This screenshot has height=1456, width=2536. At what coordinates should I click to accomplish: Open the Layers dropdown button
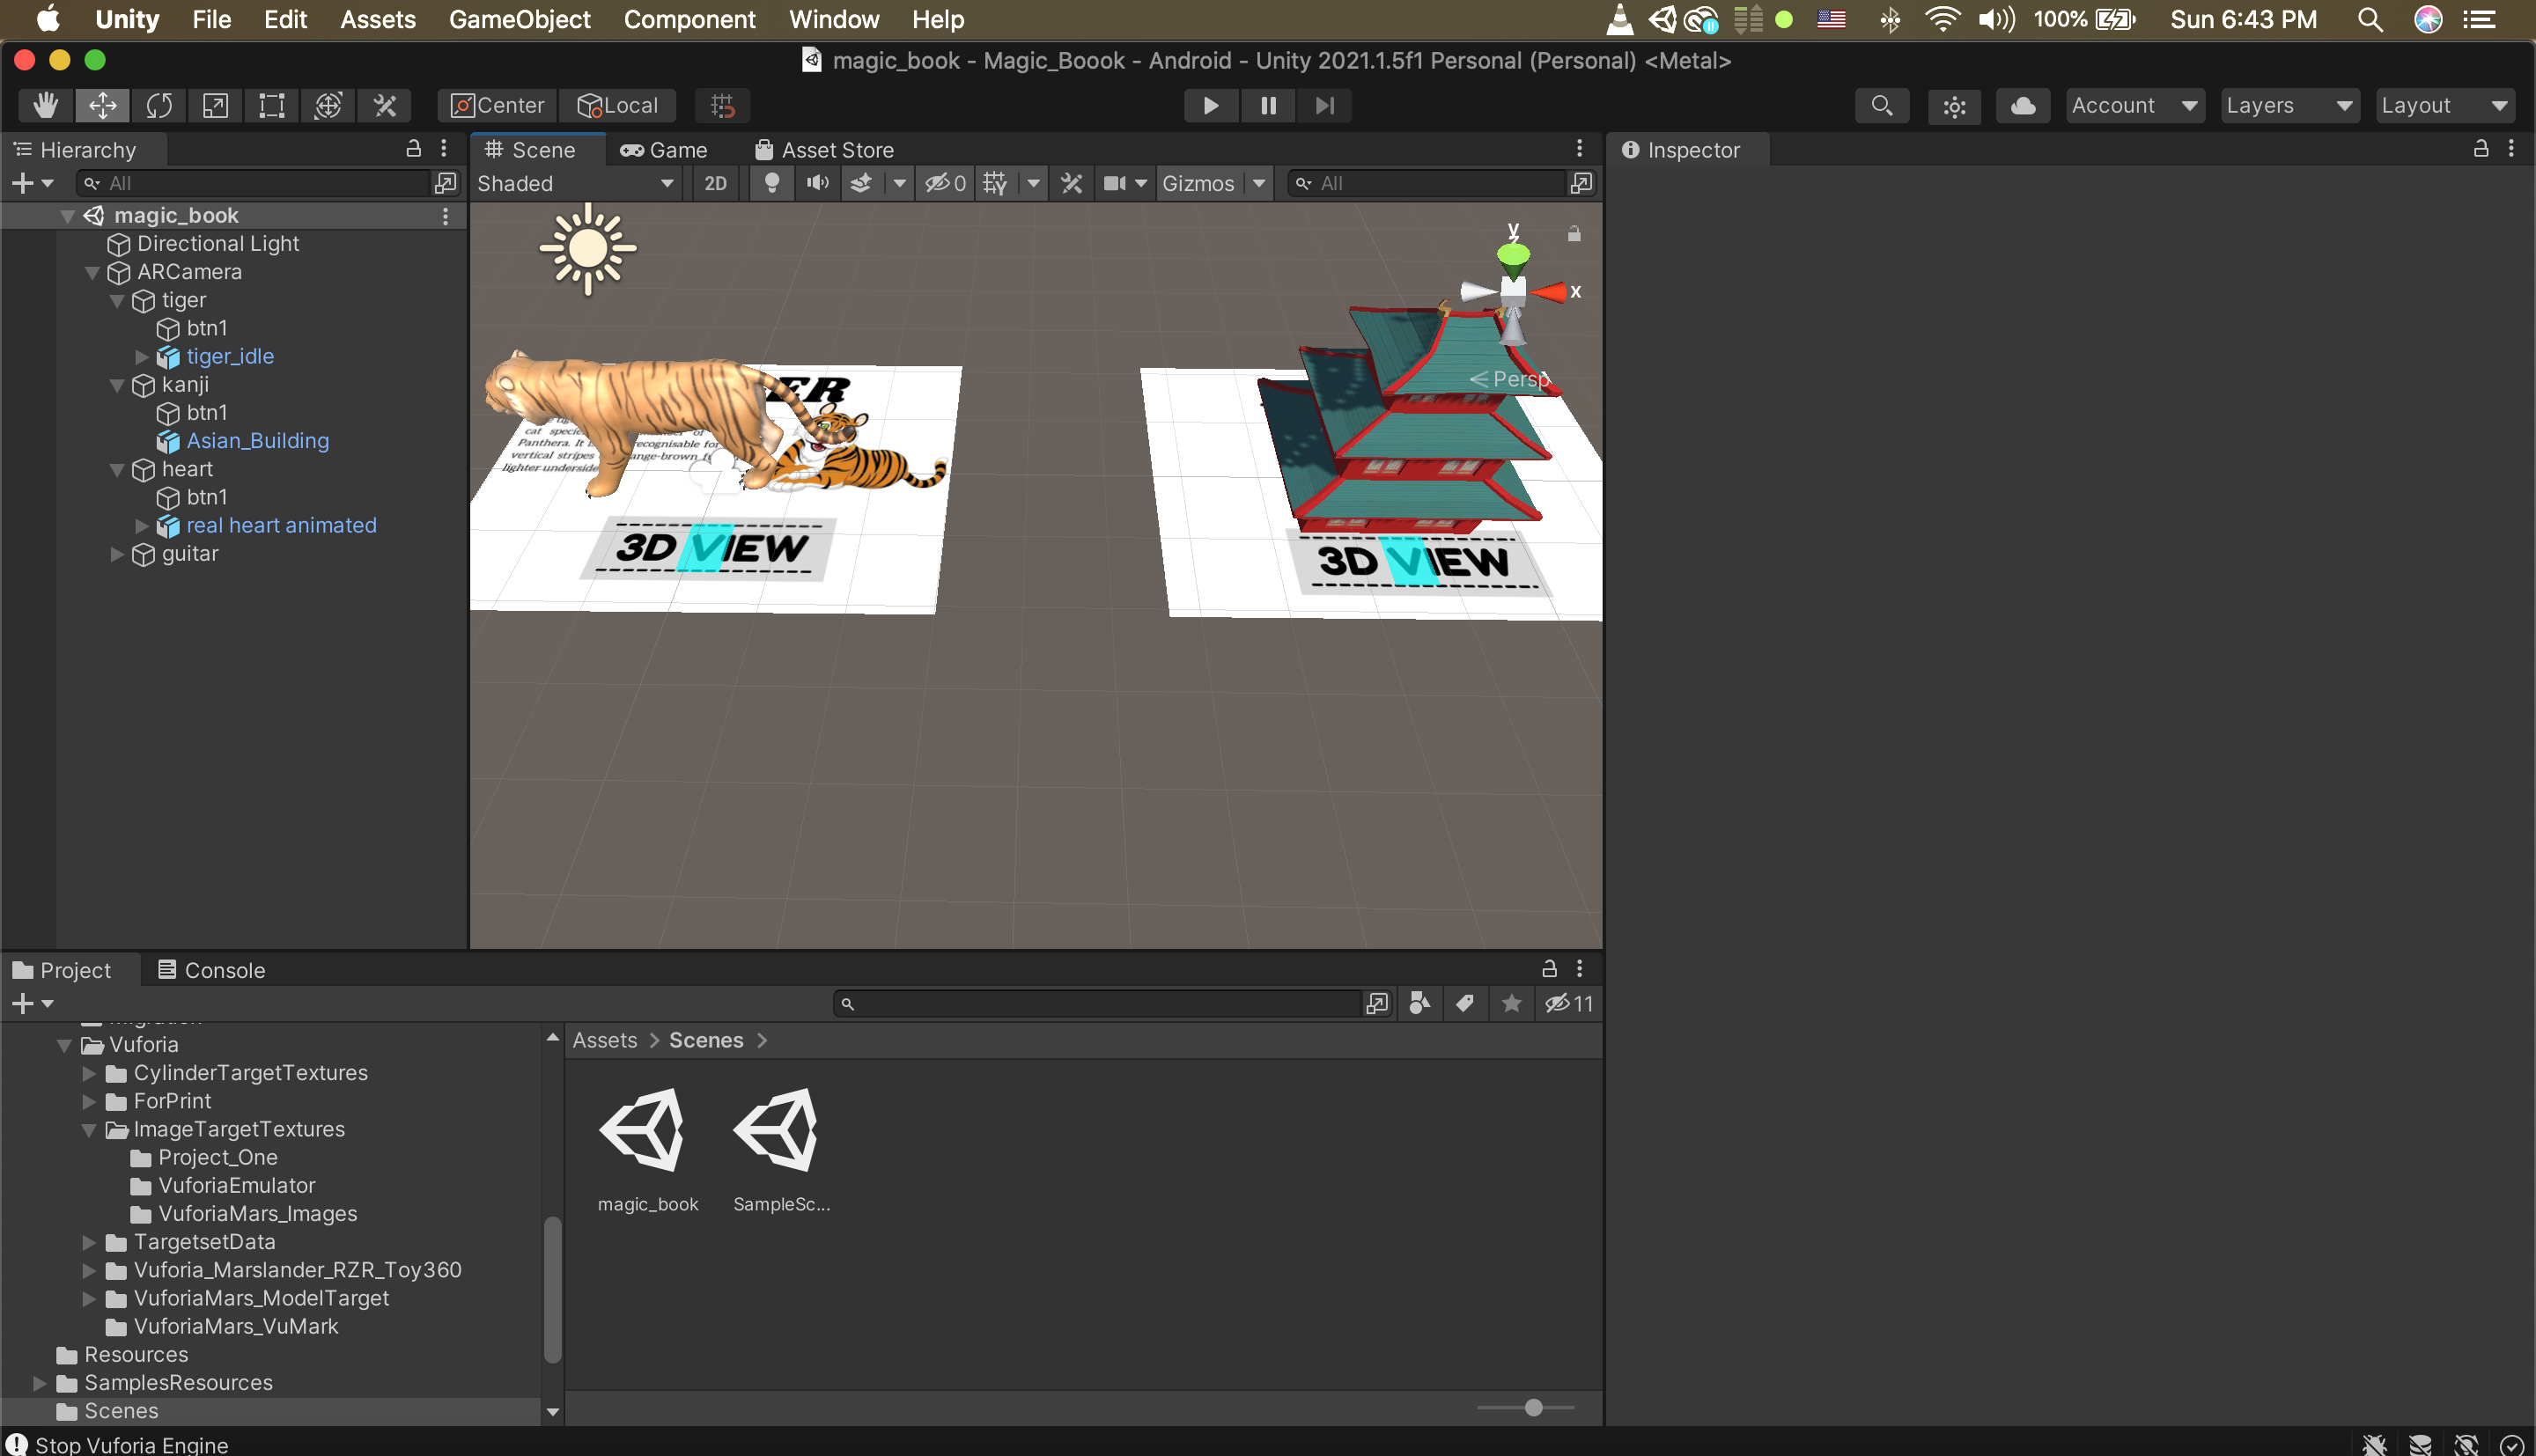[x=2287, y=105]
